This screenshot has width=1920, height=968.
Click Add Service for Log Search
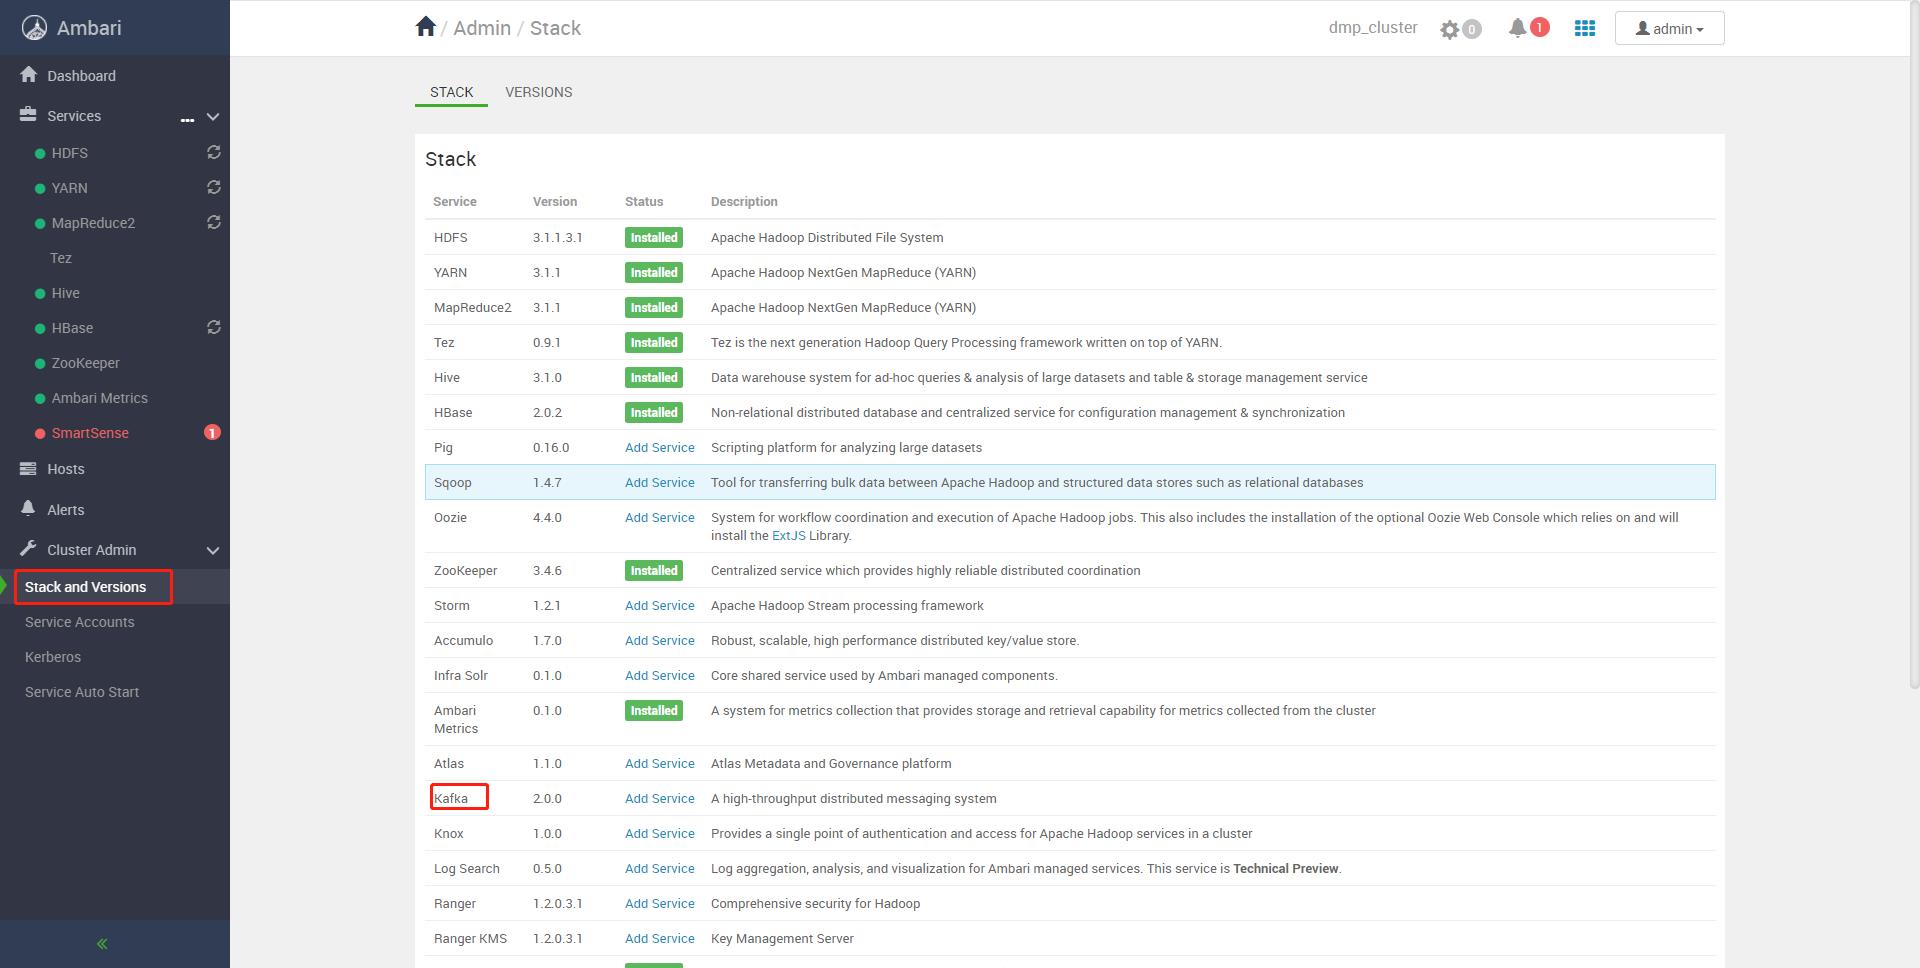[660, 868]
